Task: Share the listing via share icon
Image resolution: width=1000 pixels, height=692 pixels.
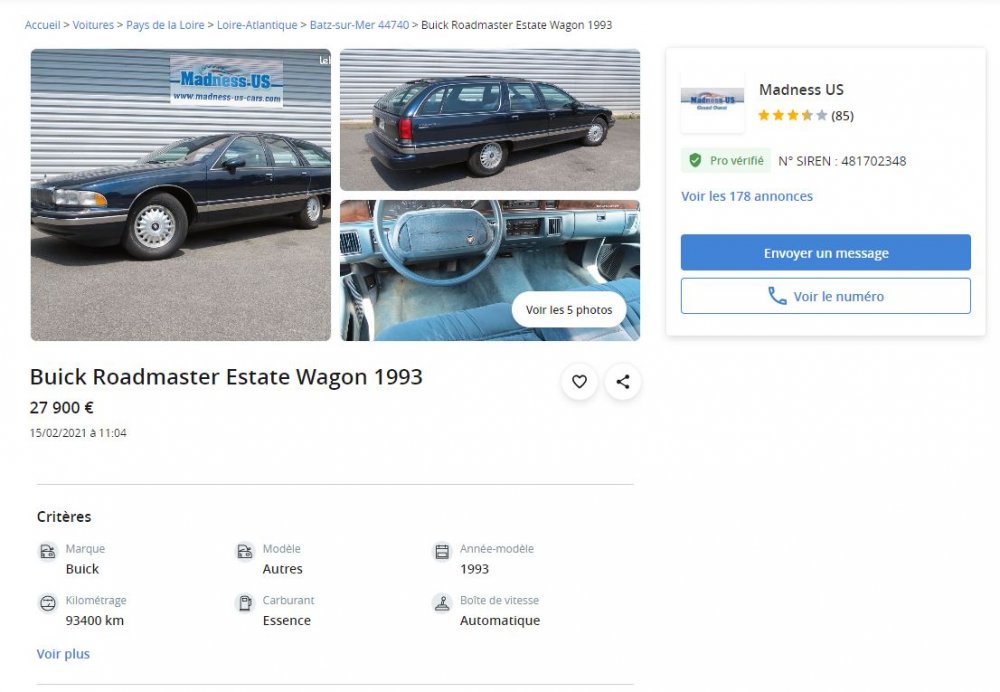Action: click(x=622, y=381)
